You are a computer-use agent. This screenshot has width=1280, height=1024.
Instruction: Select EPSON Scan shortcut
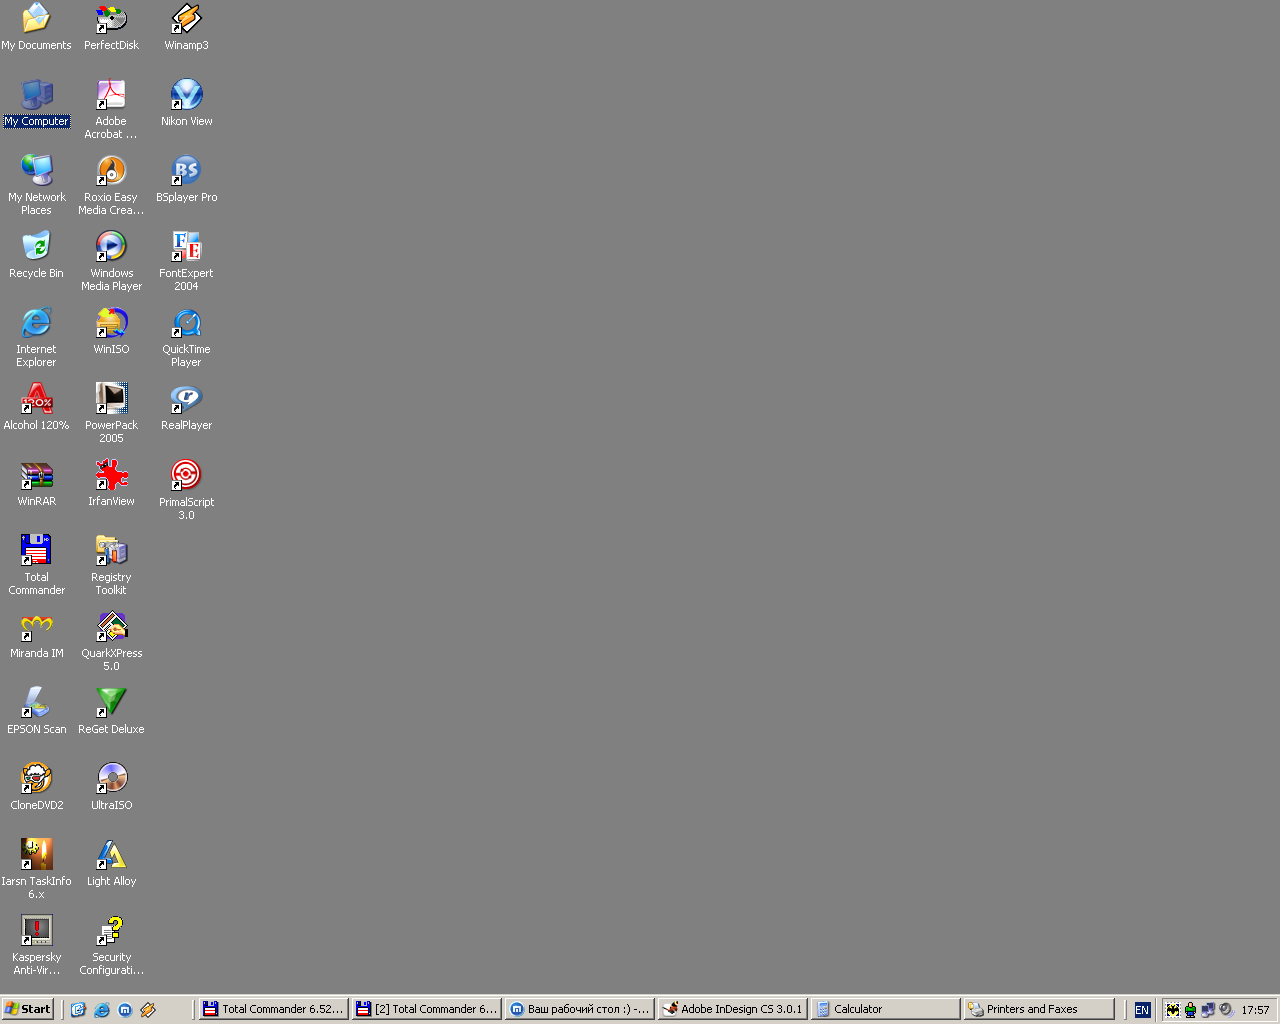[x=36, y=711]
